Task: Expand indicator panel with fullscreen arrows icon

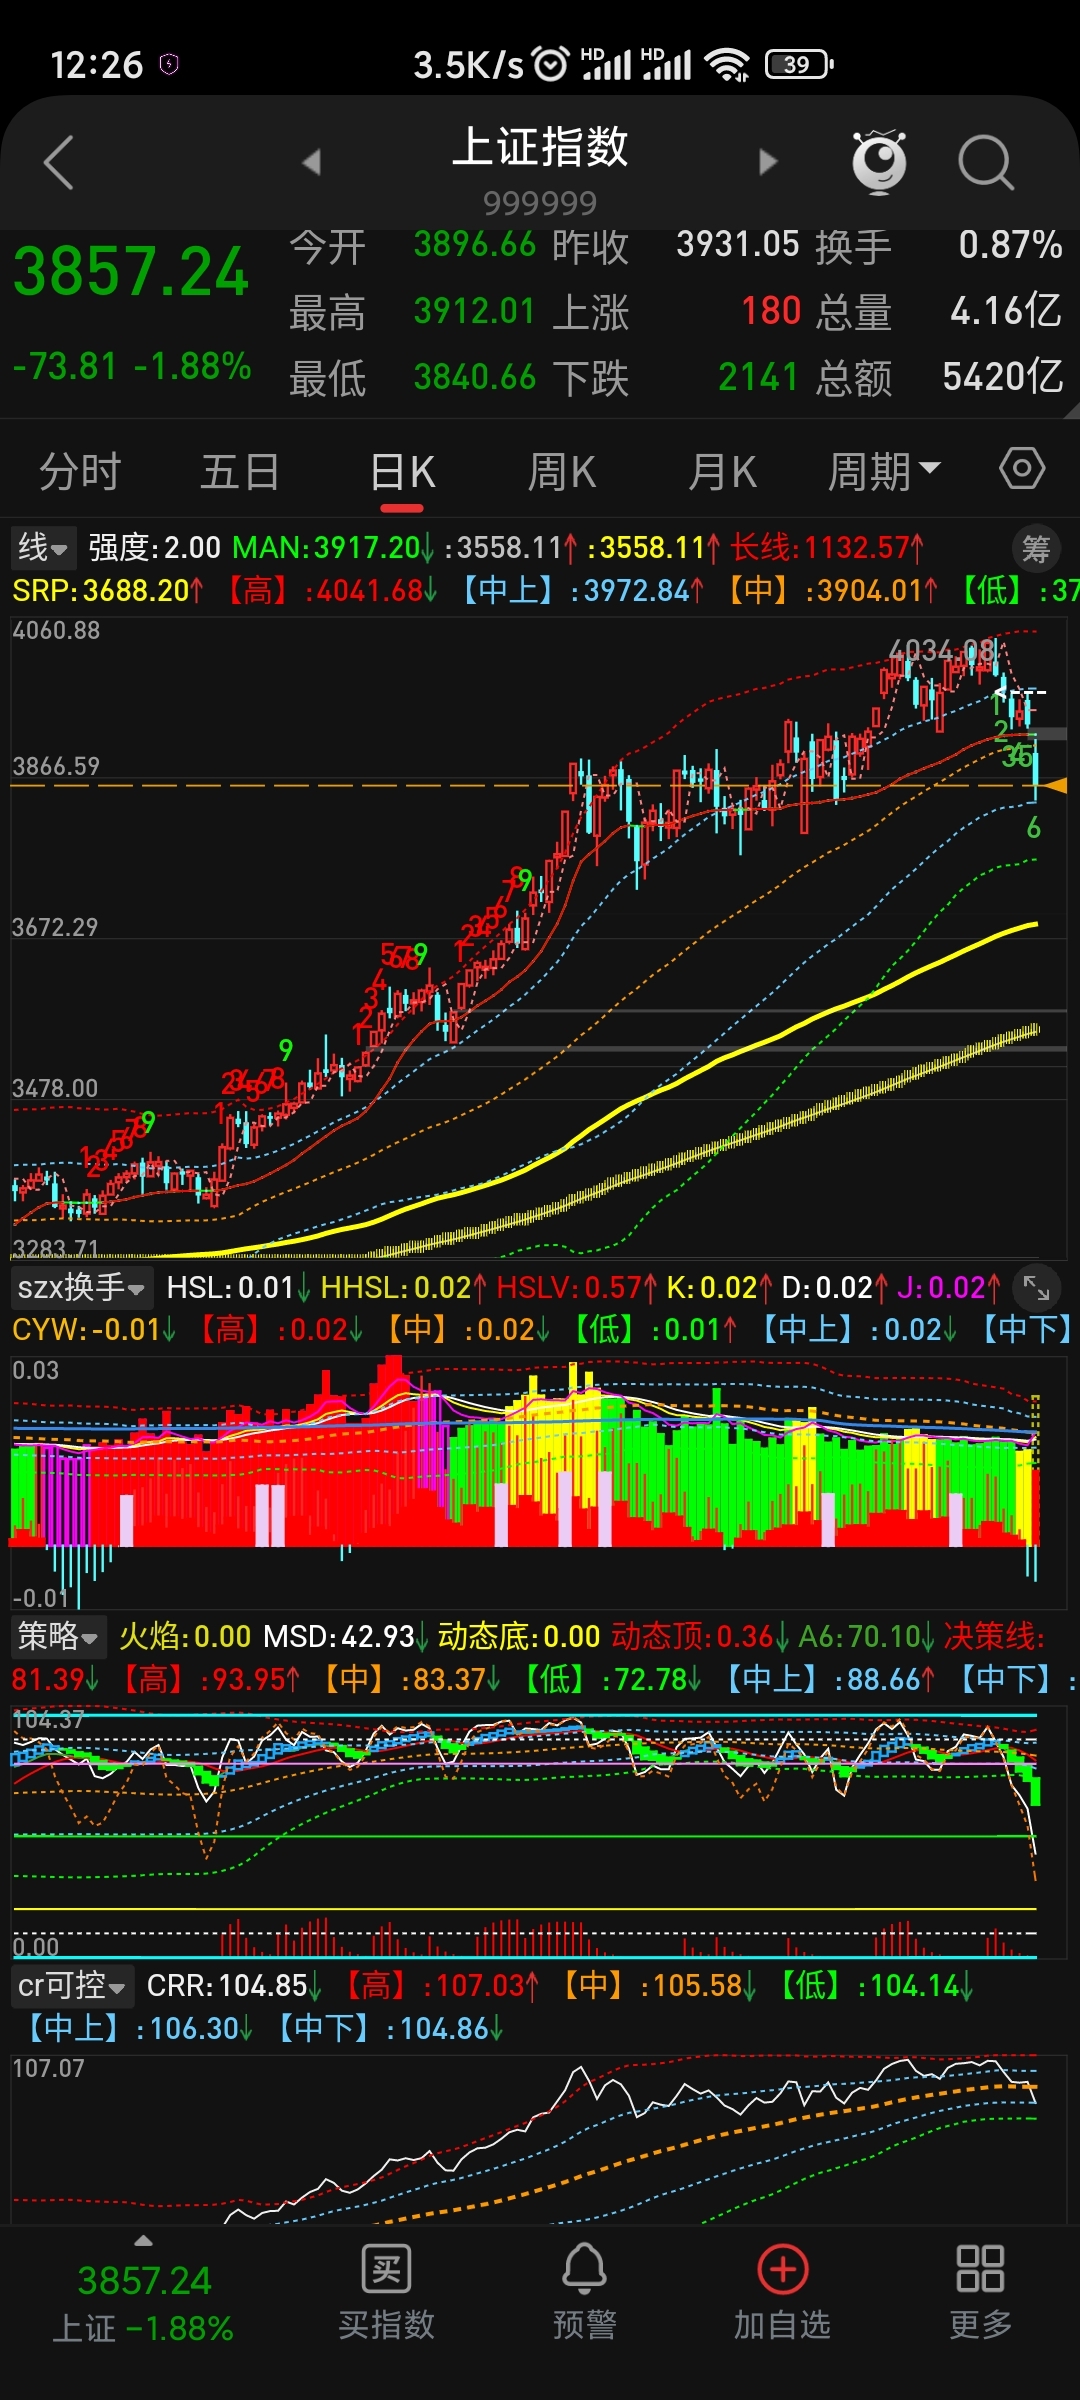Action: pos(1036,1289)
